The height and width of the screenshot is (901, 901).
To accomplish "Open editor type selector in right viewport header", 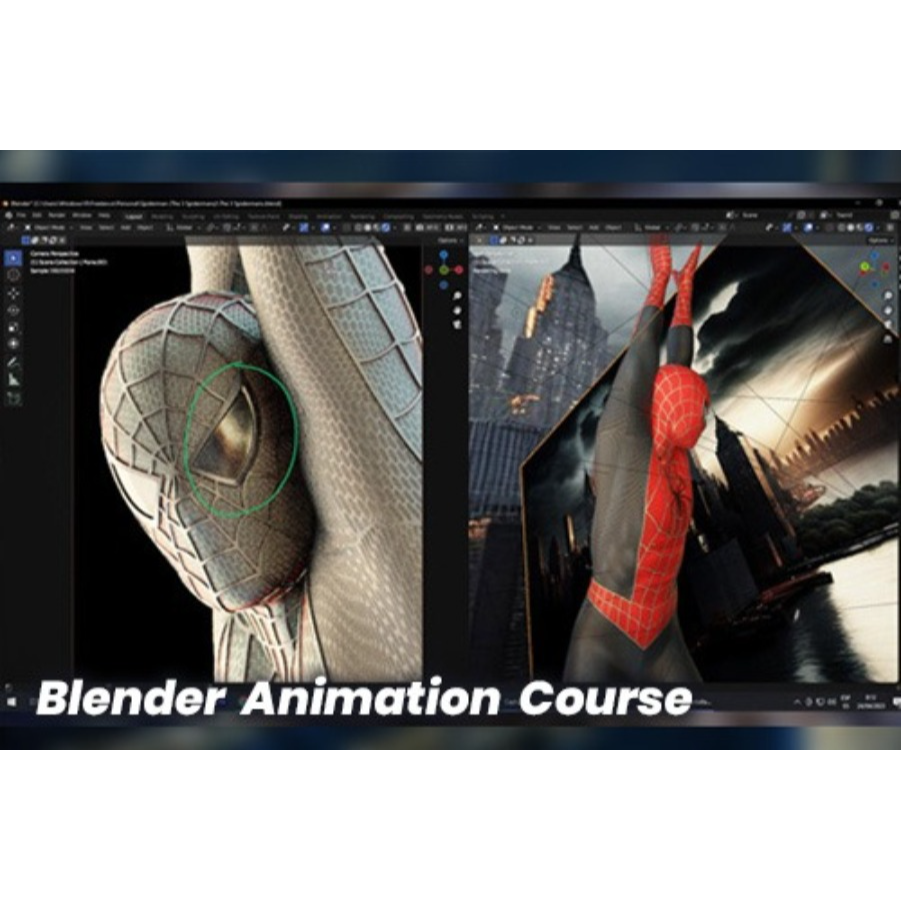I will pyautogui.click(x=479, y=228).
